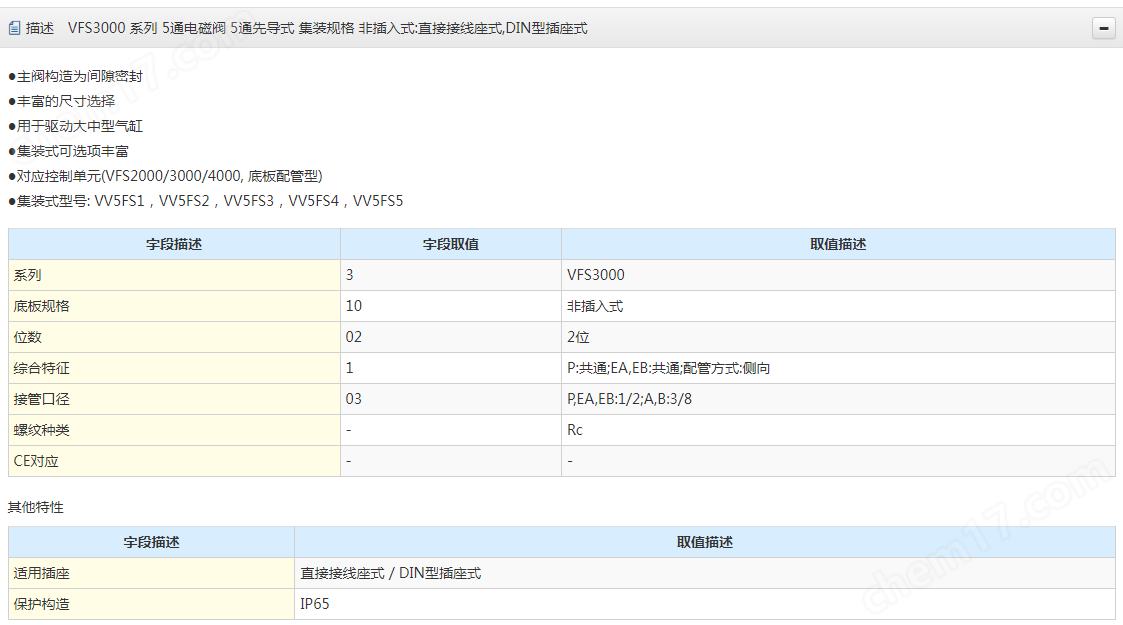
Task: Select the panel title starting with VFS3000 系列
Action: click(x=327, y=28)
